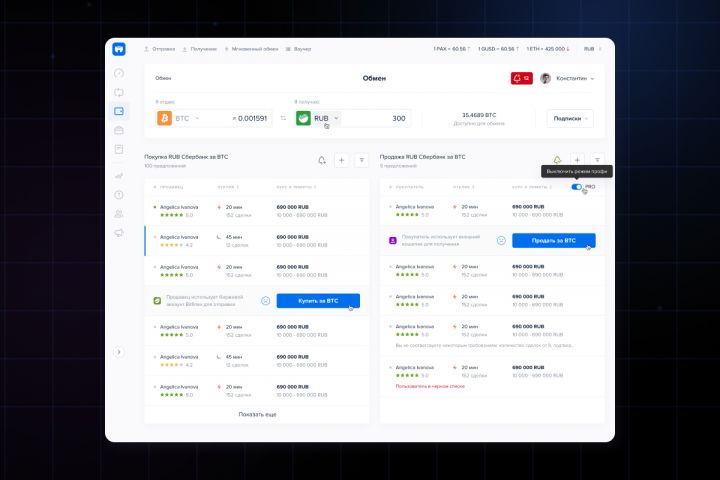Click the blue app logo icon
This screenshot has height=480, width=720.
[119, 49]
